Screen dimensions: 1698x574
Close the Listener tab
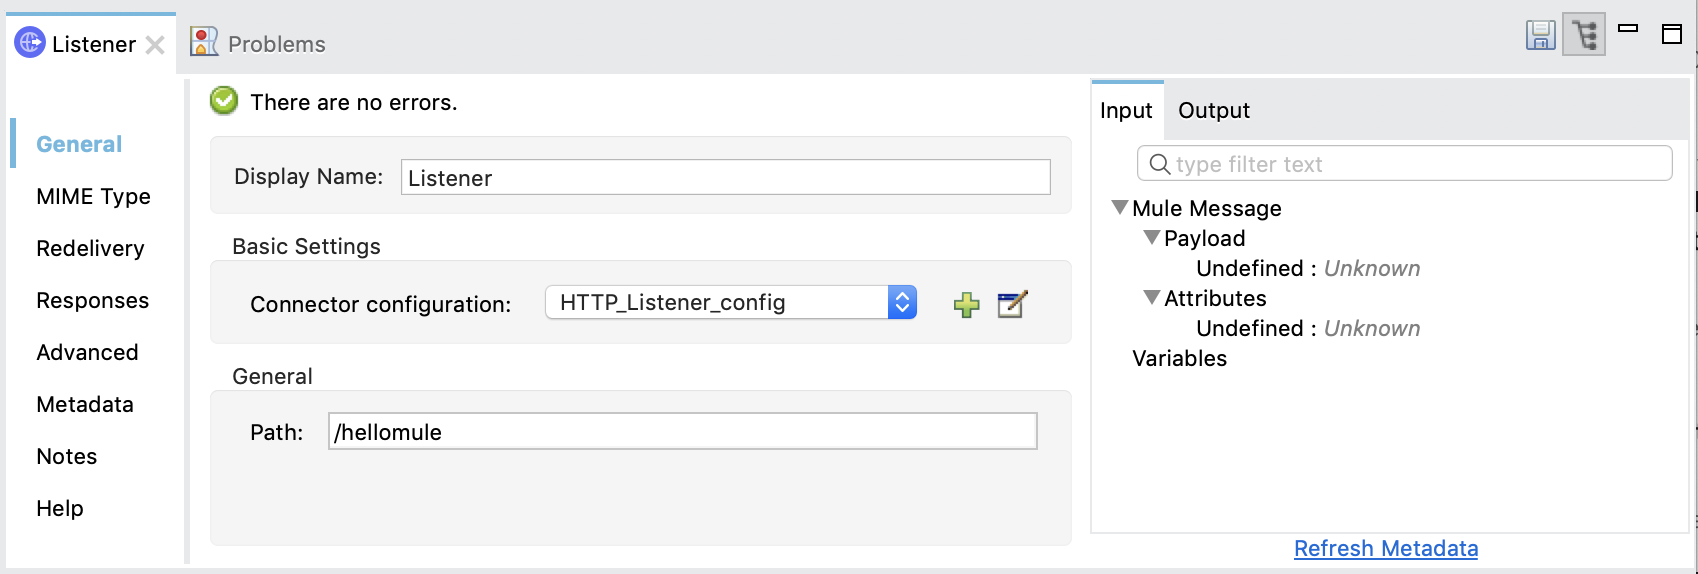point(155,45)
